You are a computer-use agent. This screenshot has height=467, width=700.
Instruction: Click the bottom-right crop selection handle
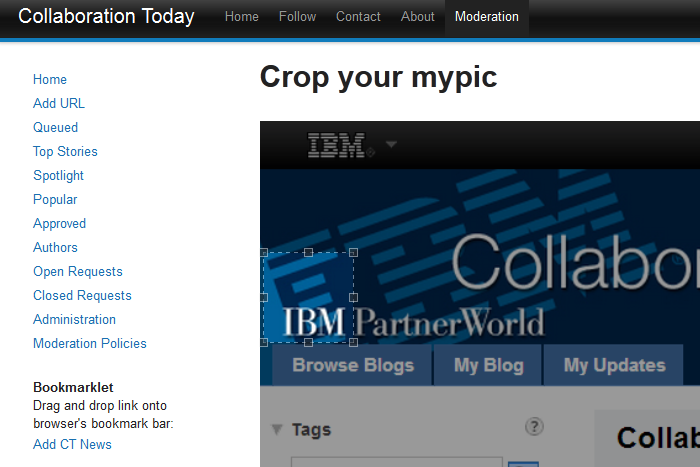click(x=353, y=342)
